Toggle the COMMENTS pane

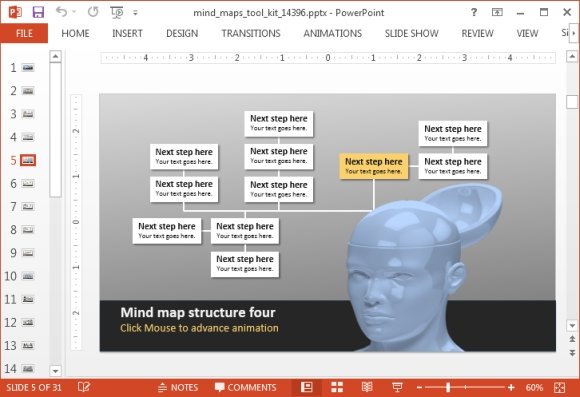coord(246,387)
